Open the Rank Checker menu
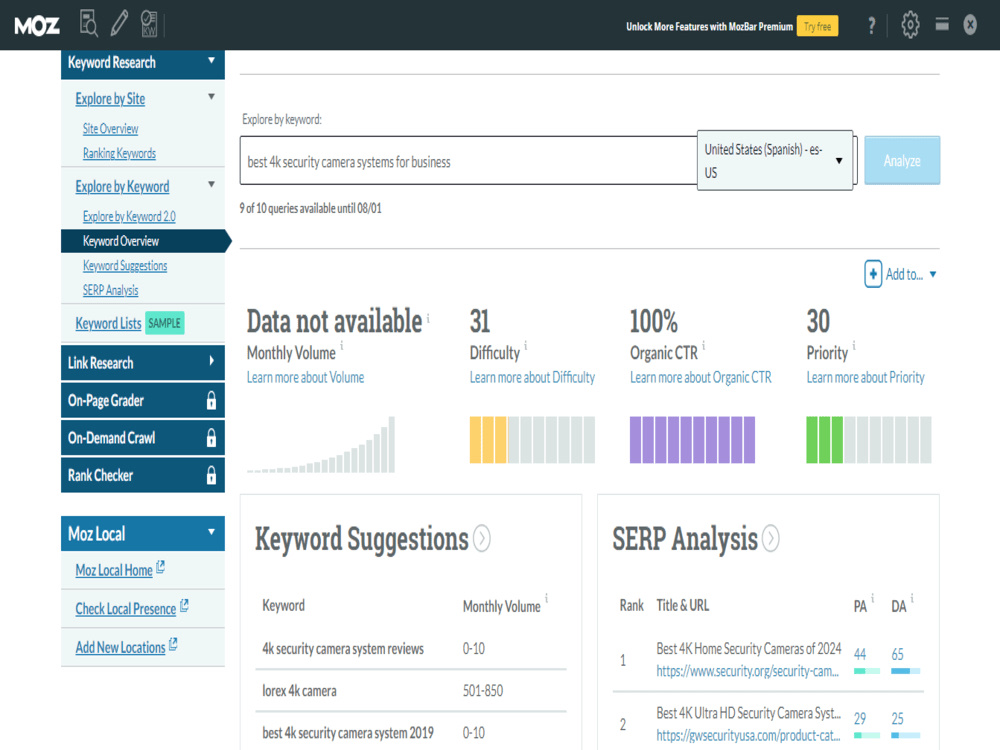The image size is (1000, 750). coord(143,476)
